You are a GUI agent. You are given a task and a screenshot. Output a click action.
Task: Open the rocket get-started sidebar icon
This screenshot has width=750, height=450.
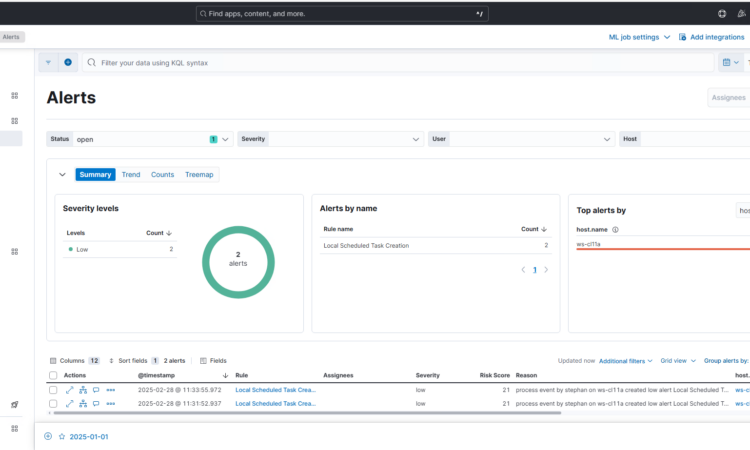coord(14,405)
